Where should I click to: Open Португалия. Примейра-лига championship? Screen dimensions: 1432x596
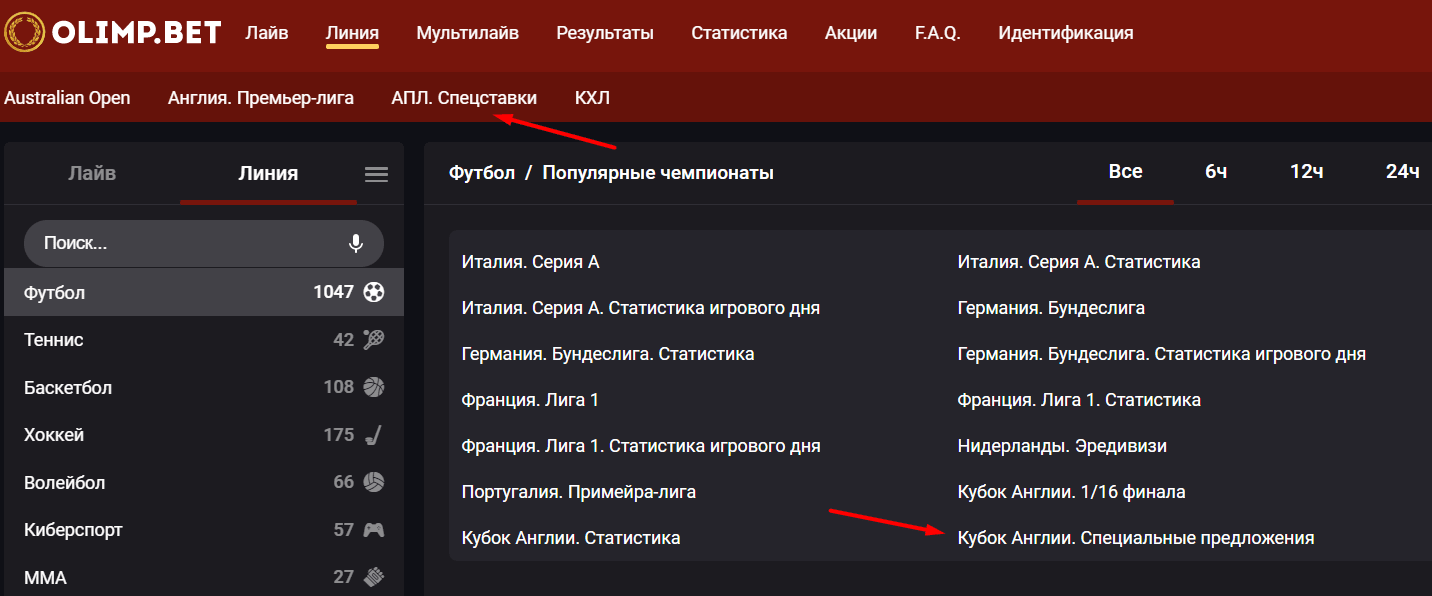tap(579, 492)
